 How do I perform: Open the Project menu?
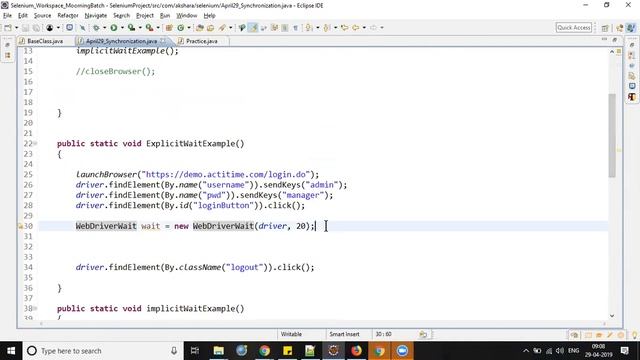coord(144,16)
